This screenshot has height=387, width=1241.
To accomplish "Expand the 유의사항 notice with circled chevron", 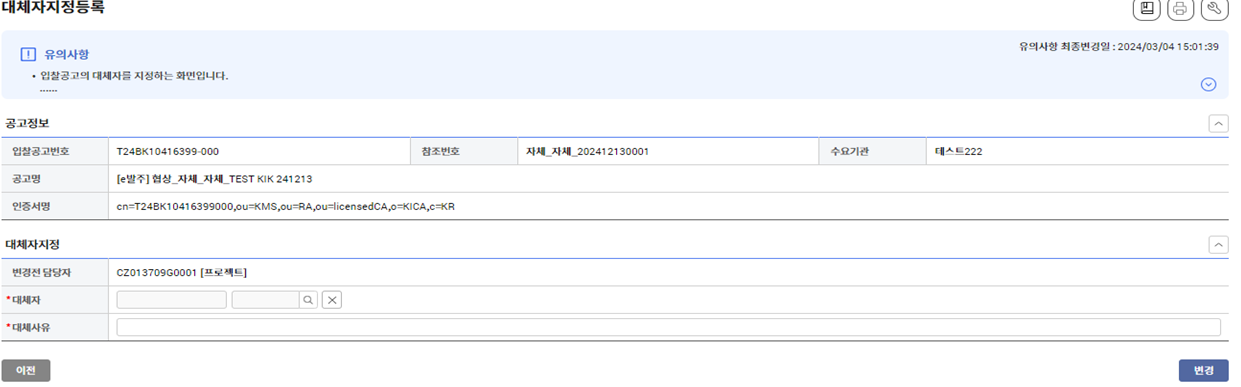I will (1208, 84).
